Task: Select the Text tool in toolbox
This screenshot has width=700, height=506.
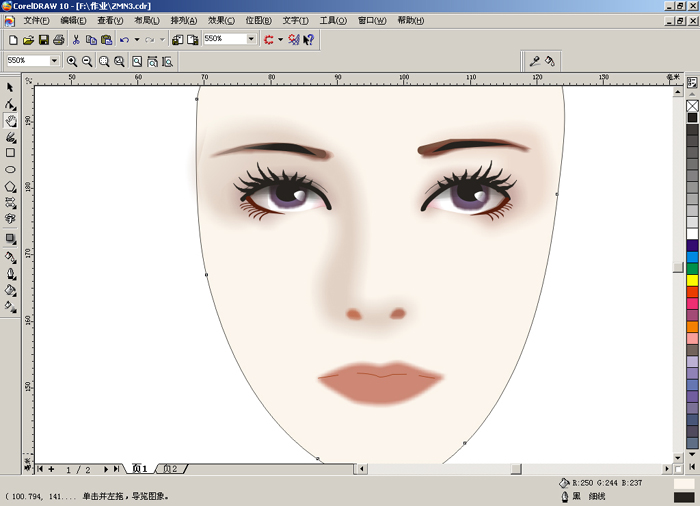Action: coord(10,218)
